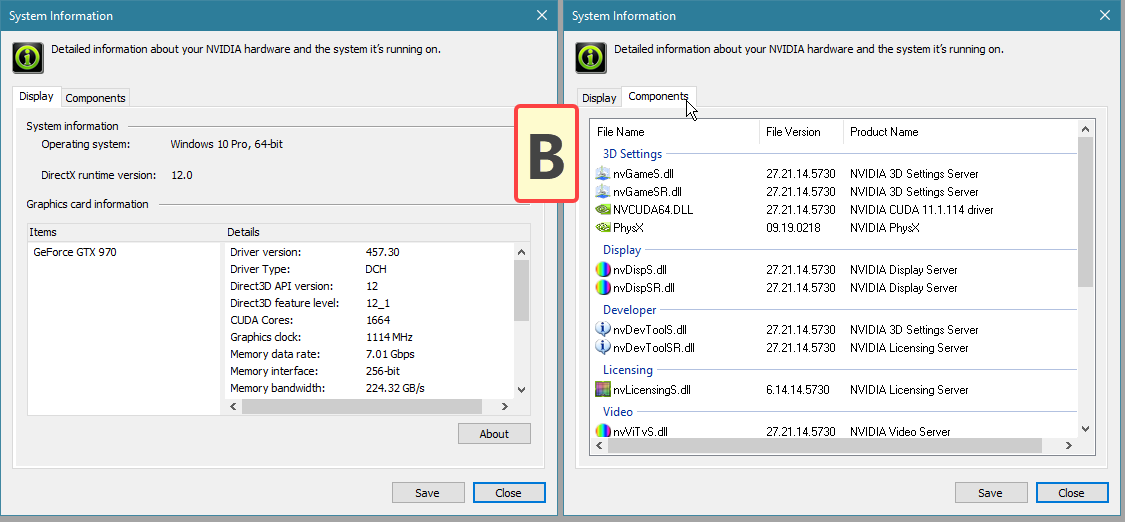Viewport: 1125px width, 522px height.
Task: Select the Direct3D feature level row
Action: pos(369,303)
